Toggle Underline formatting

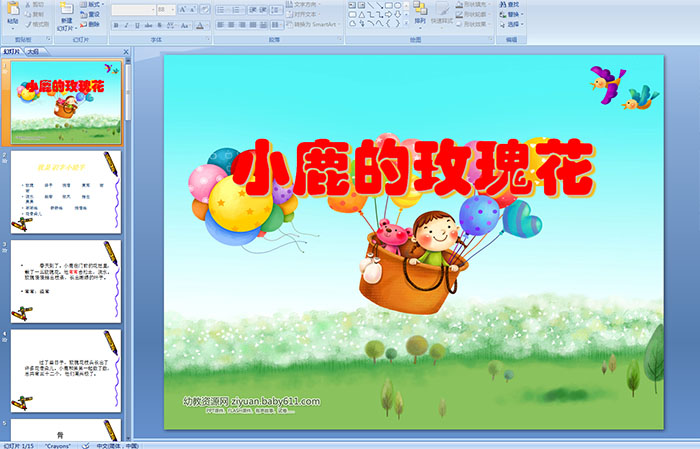(x=137, y=25)
